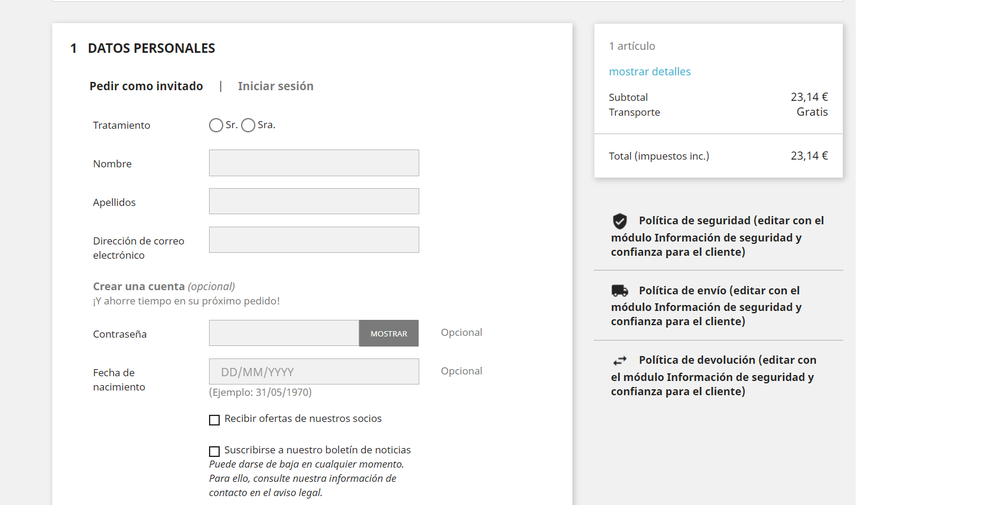Select Pedir como invitado tab

146,86
